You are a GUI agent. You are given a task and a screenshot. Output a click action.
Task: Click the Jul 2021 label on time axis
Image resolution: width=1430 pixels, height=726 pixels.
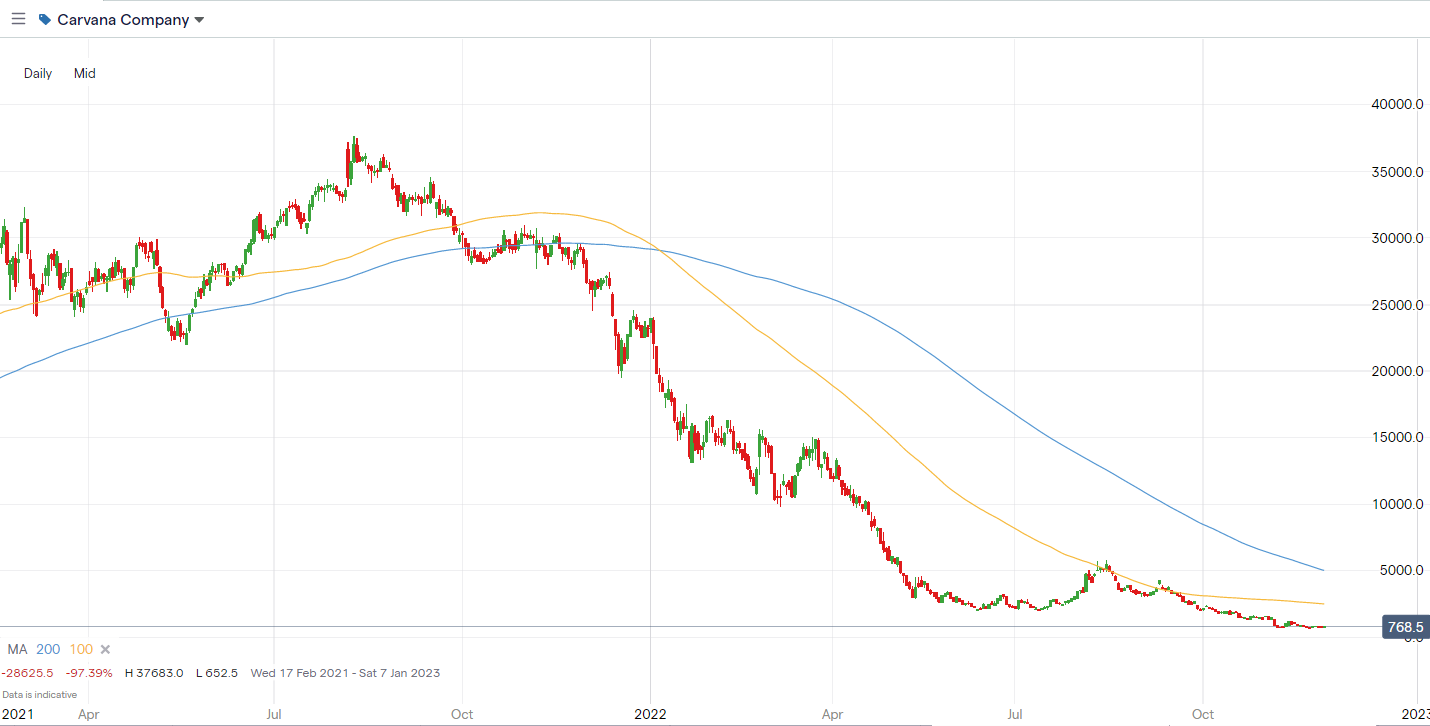(274, 714)
